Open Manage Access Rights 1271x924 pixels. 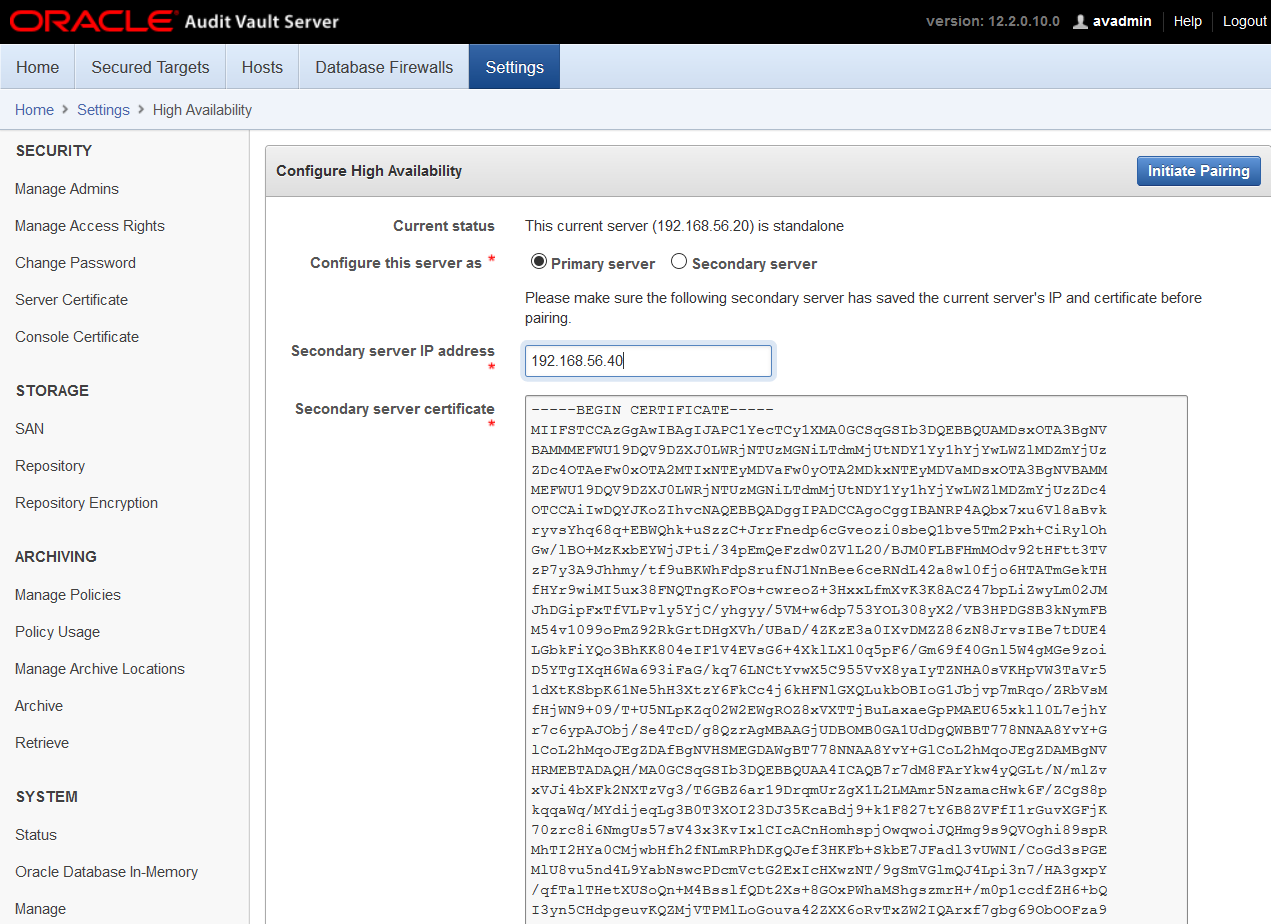pos(90,226)
